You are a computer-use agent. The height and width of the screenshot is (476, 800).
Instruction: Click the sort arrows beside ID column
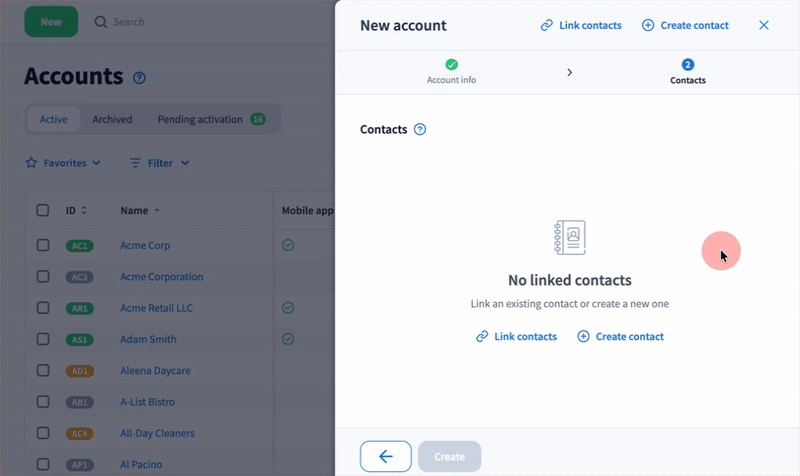(84, 211)
